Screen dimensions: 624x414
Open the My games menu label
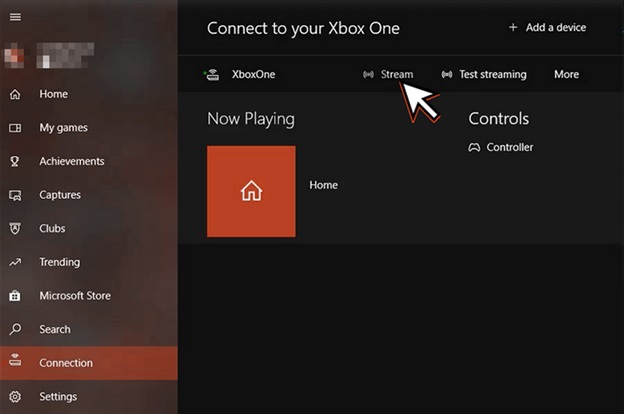[64, 128]
